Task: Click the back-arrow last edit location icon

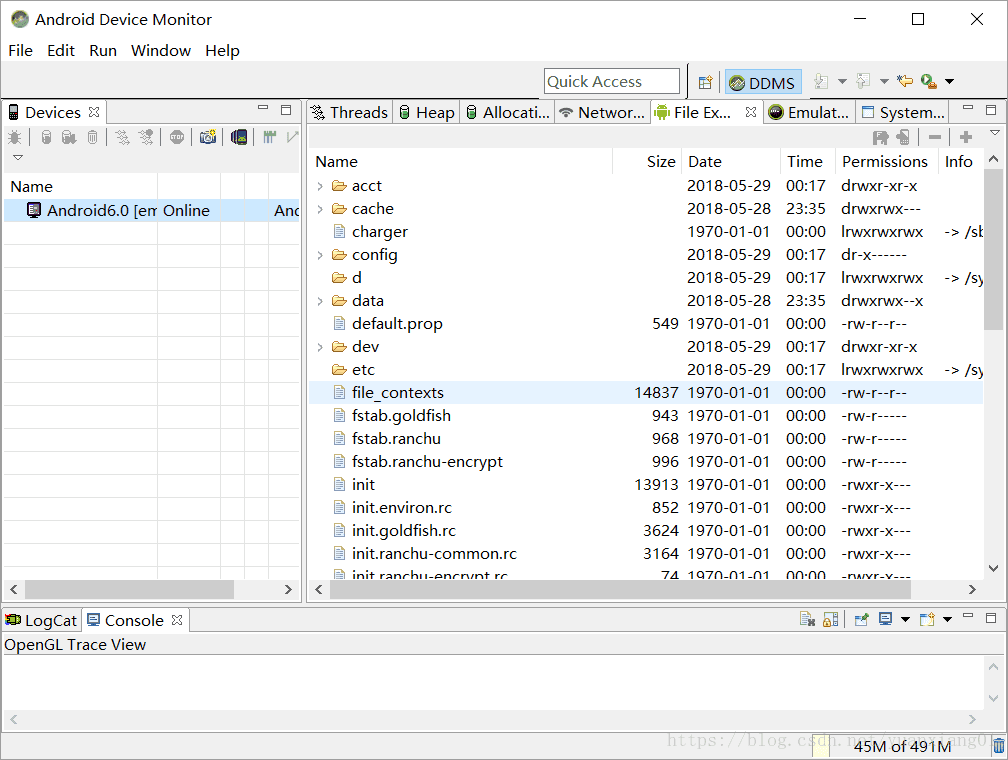Action: pos(904,81)
